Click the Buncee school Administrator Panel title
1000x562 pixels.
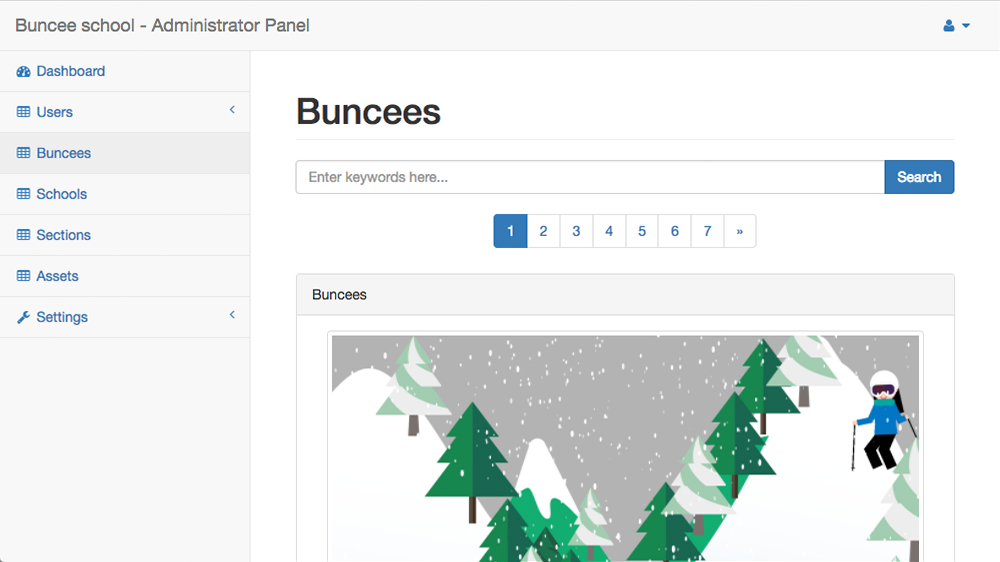point(162,26)
